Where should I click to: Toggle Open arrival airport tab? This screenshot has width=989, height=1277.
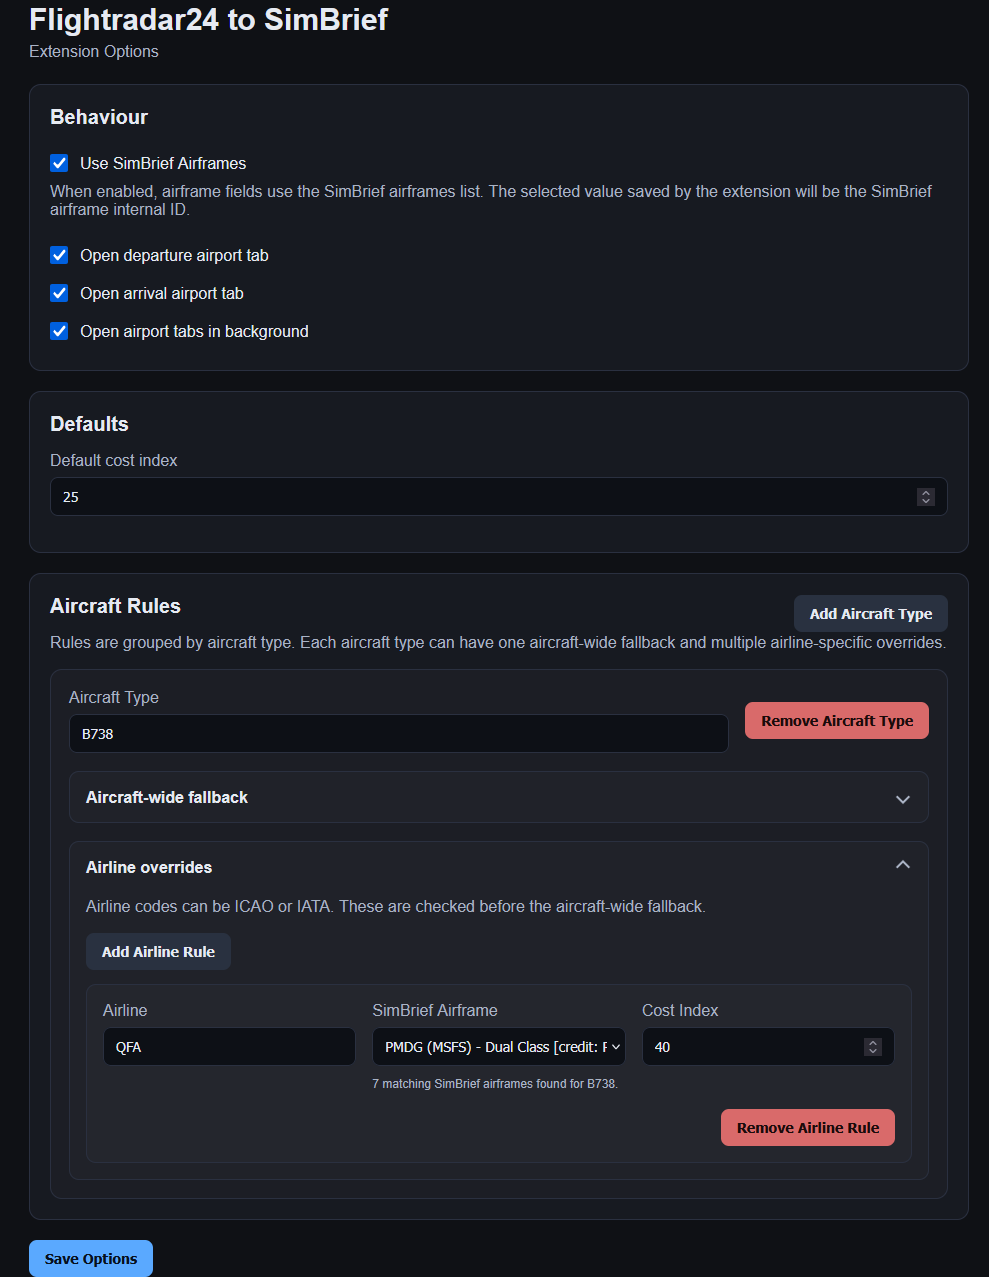(59, 293)
